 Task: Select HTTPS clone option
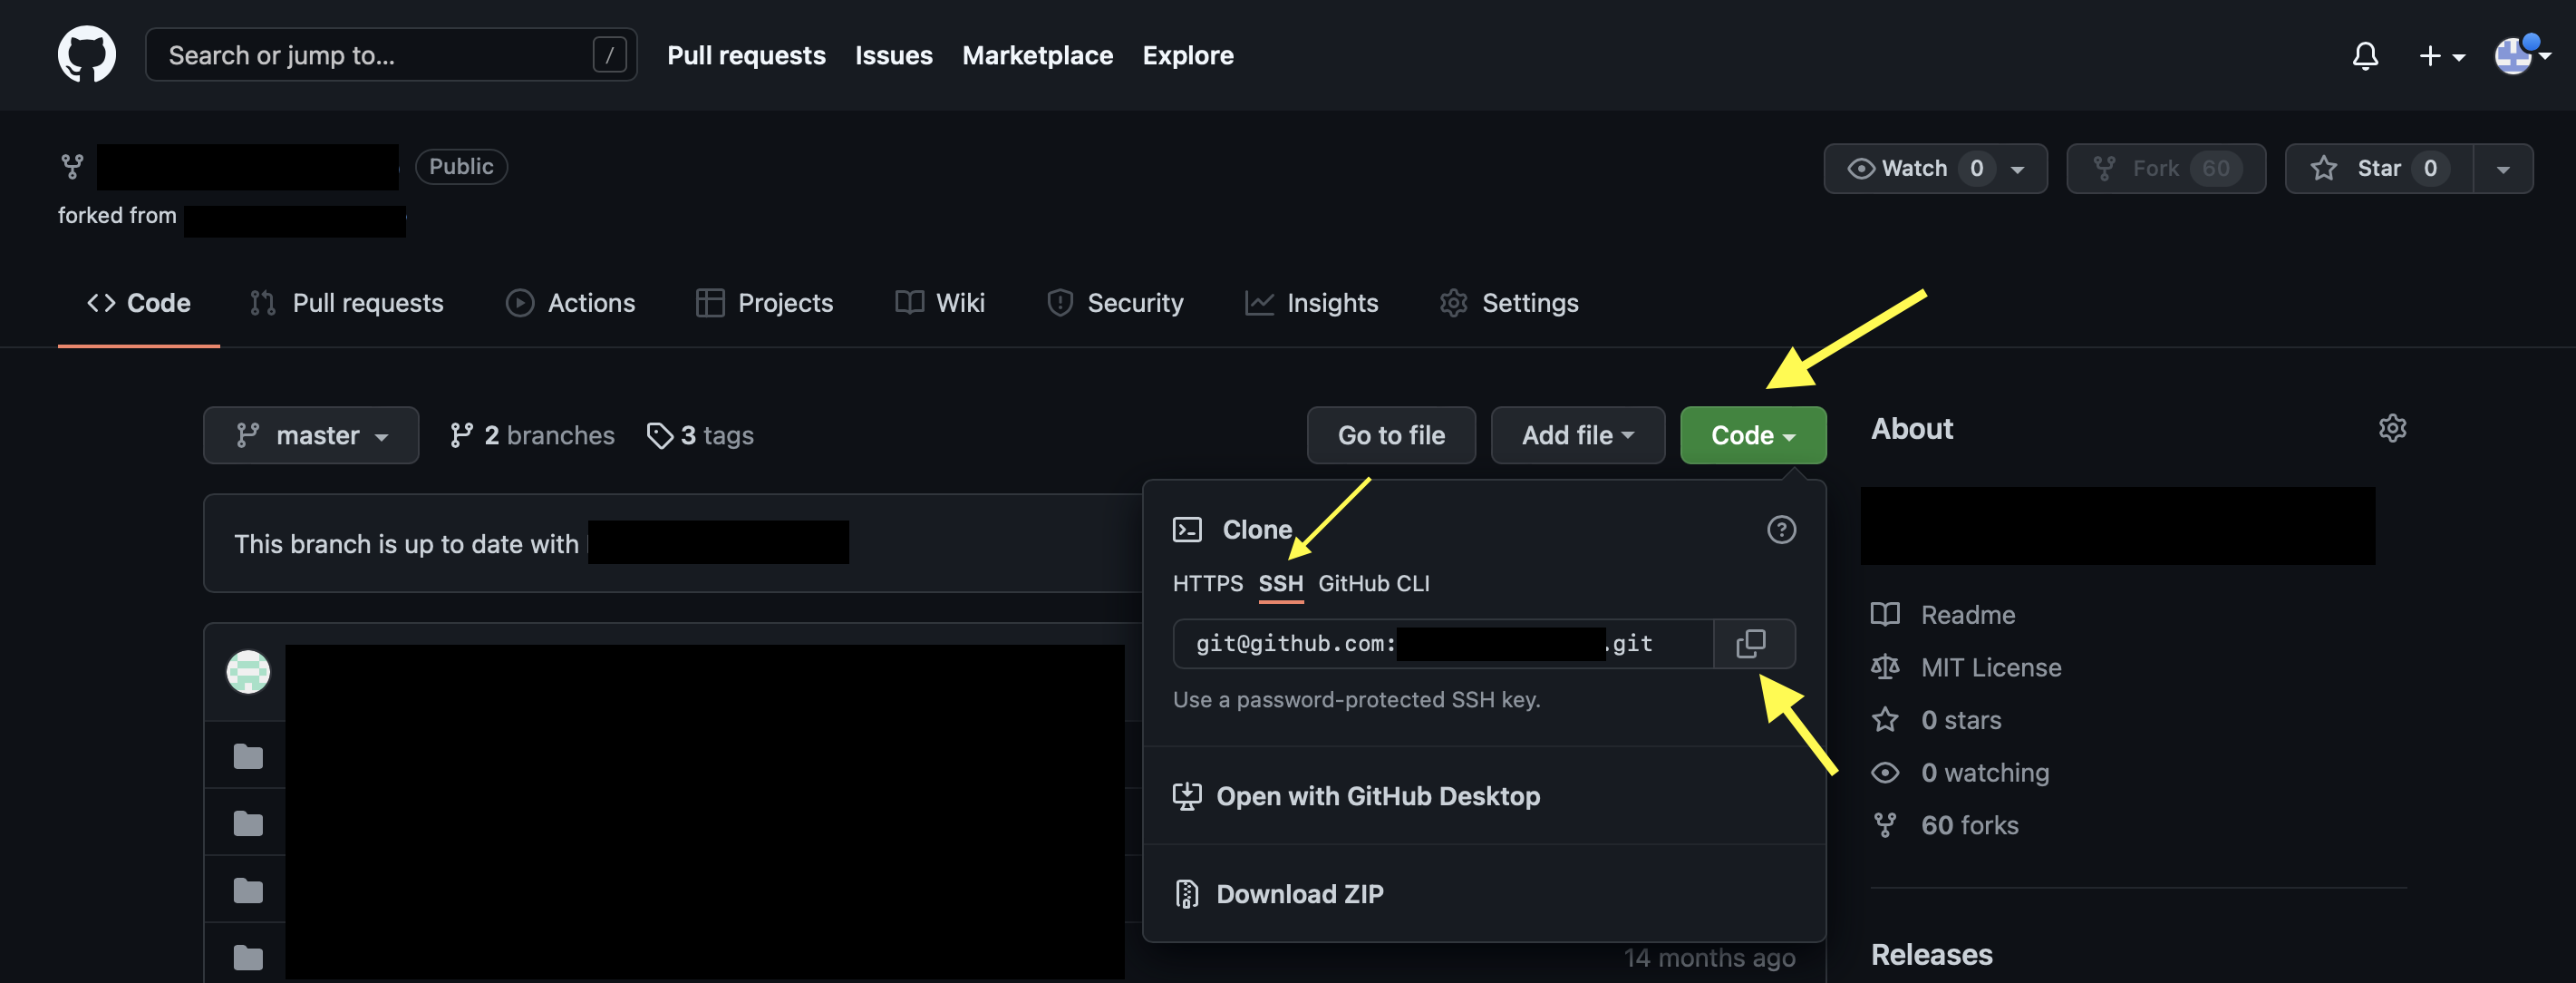click(x=1207, y=583)
